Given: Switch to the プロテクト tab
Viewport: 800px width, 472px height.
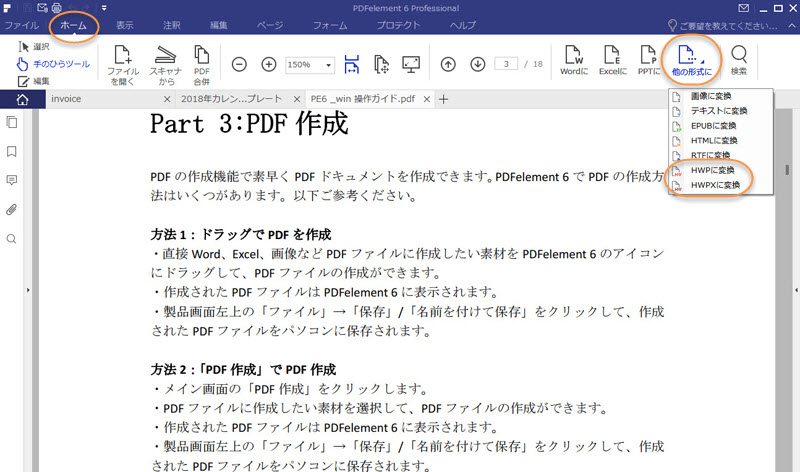Looking at the screenshot, I should click(398, 25).
